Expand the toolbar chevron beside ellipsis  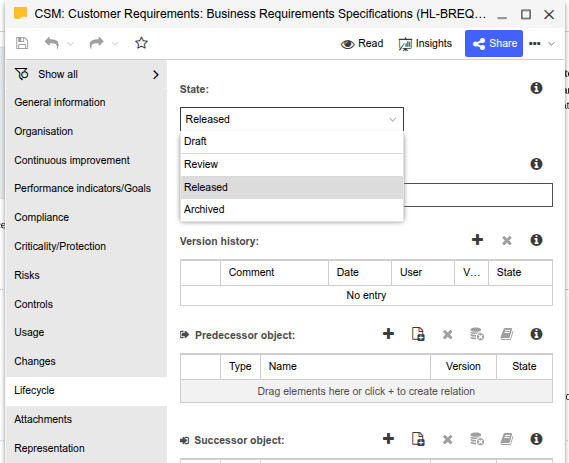(552, 44)
